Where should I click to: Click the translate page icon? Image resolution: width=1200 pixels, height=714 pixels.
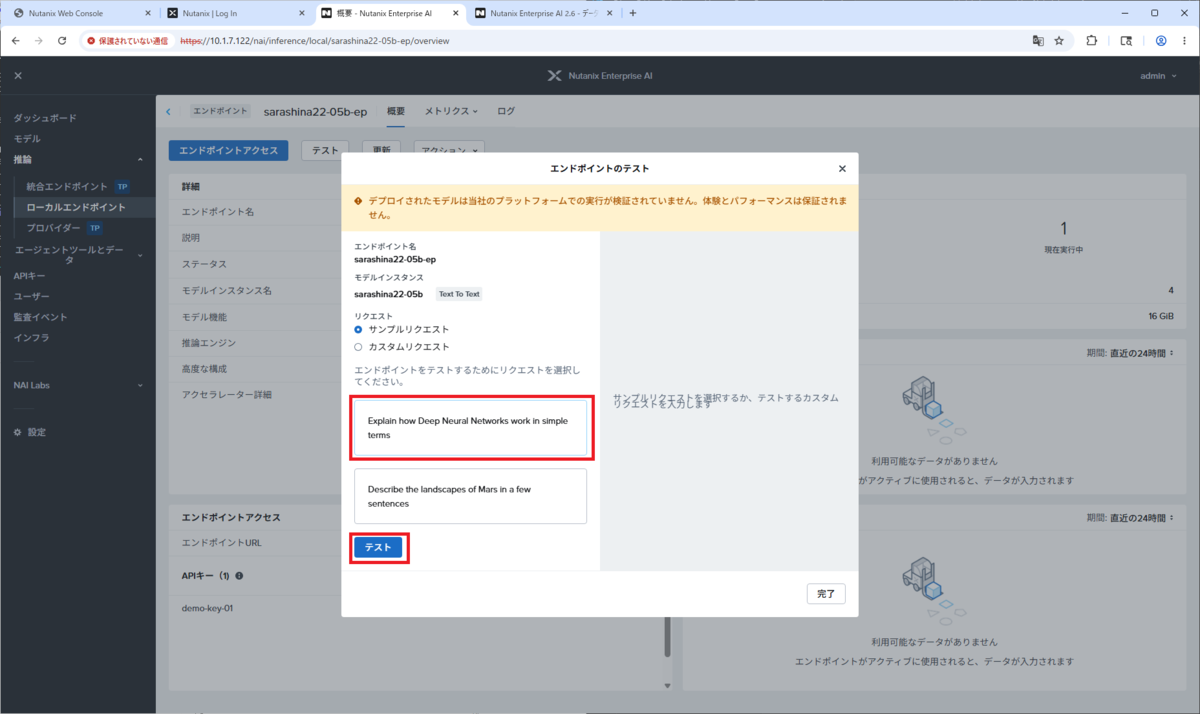coord(1038,41)
